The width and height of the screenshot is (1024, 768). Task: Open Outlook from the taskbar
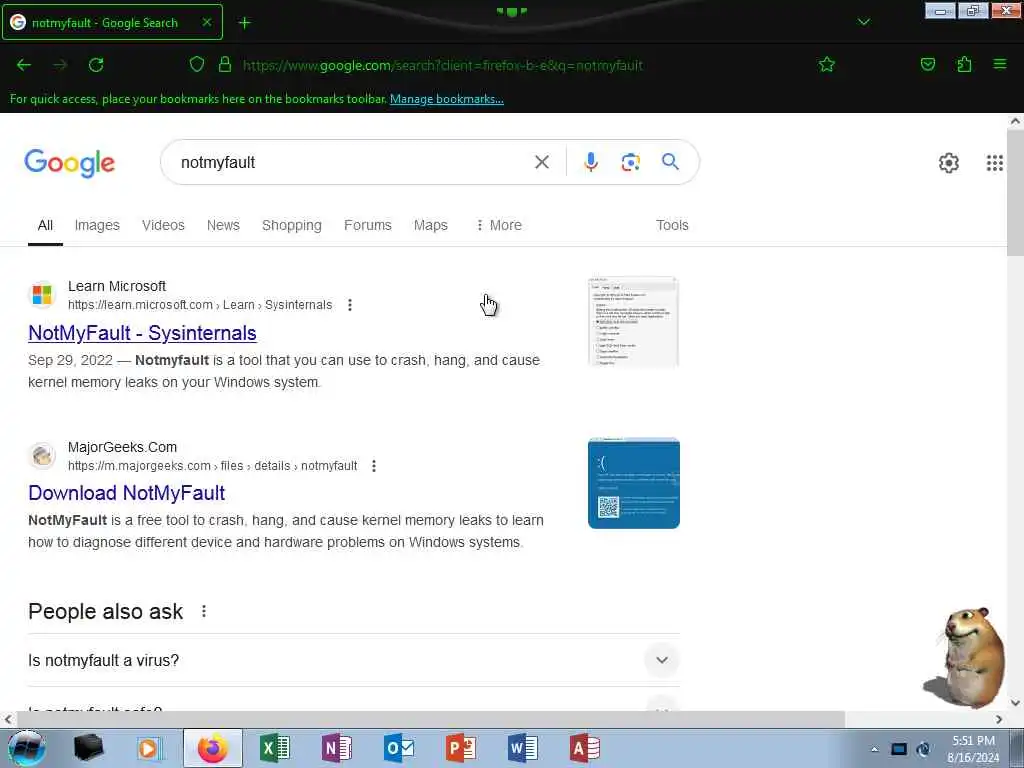pos(398,748)
